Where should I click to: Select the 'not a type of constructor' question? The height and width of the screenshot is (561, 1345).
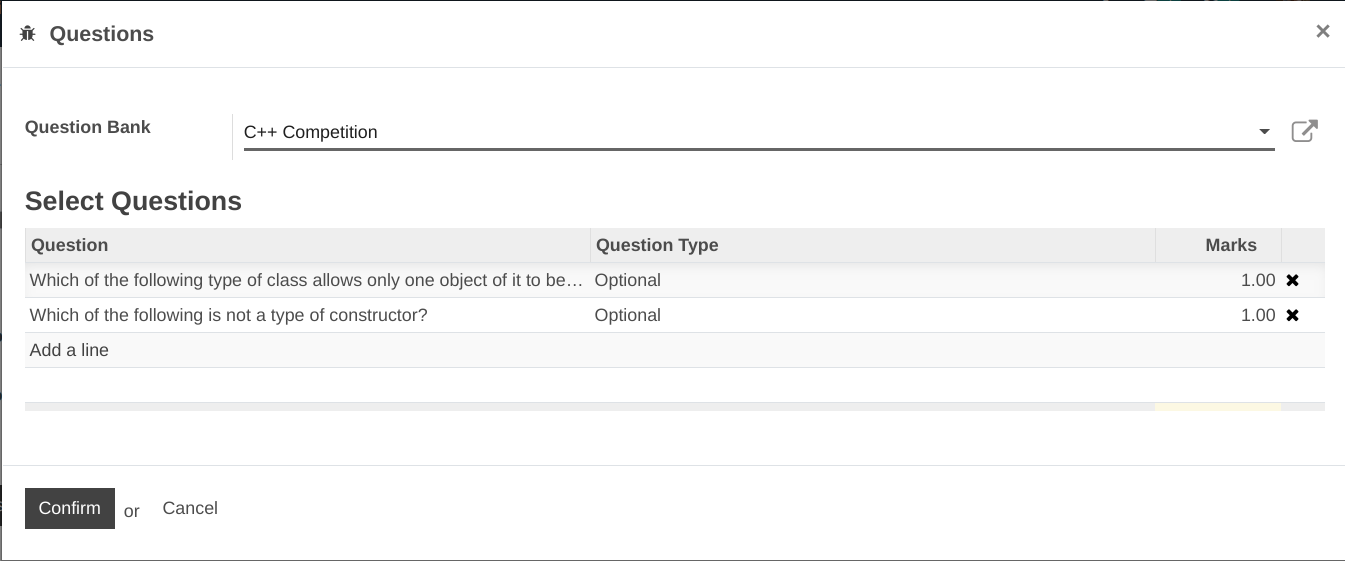[x=229, y=316]
